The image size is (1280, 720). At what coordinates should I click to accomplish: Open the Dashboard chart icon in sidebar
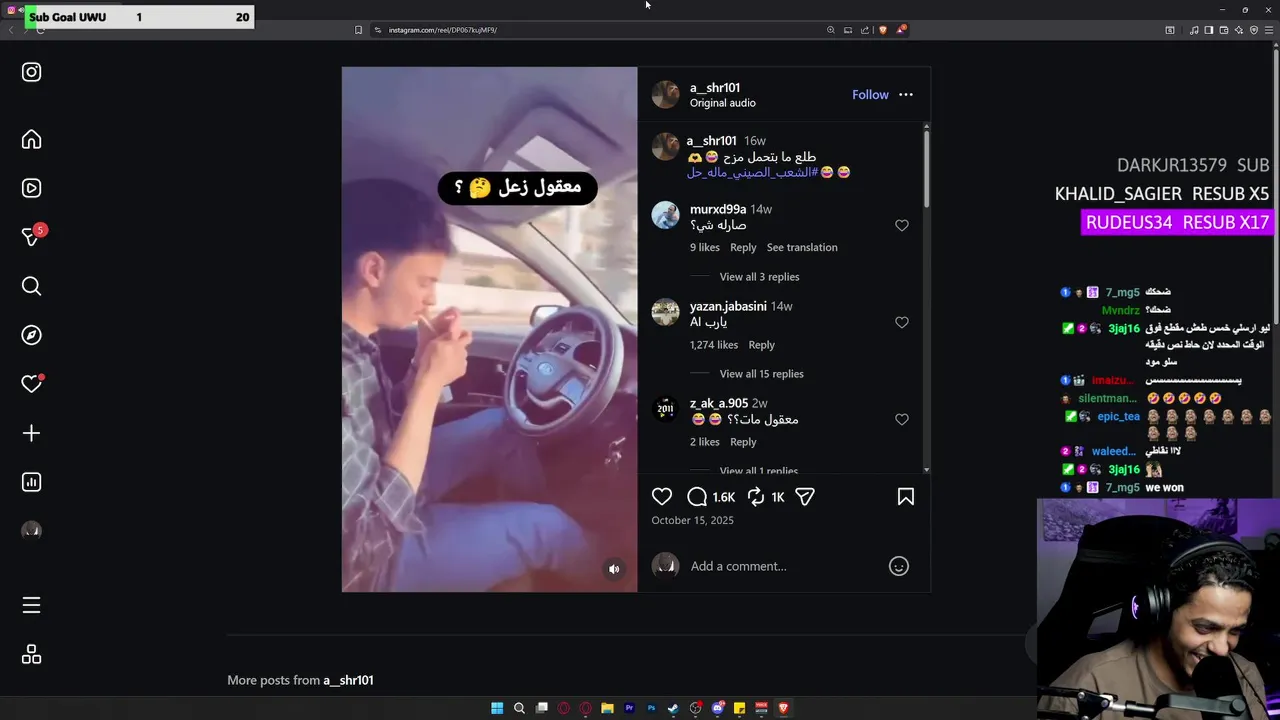(x=31, y=482)
